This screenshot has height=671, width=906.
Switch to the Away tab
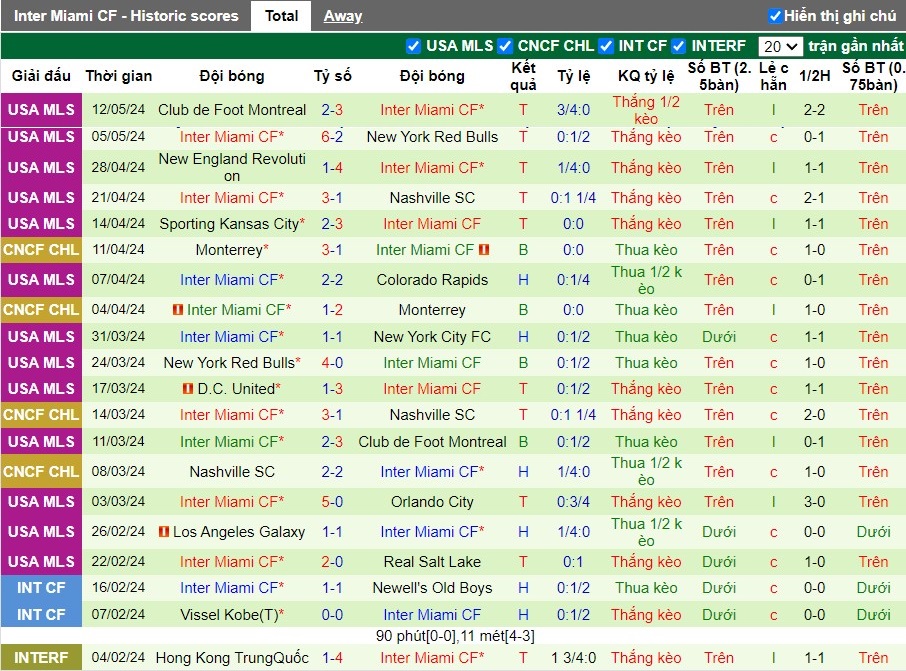343,16
